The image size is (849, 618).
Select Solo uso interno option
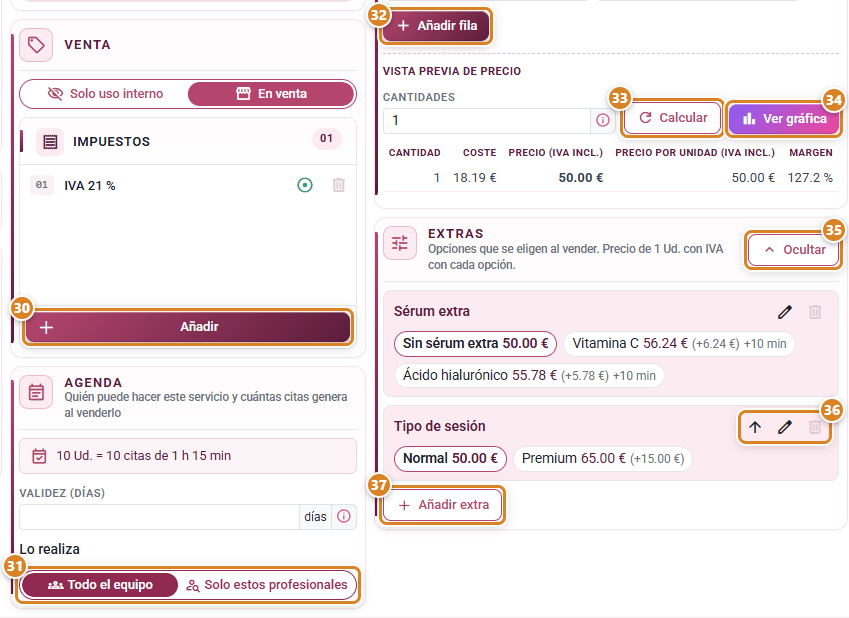point(106,94)
